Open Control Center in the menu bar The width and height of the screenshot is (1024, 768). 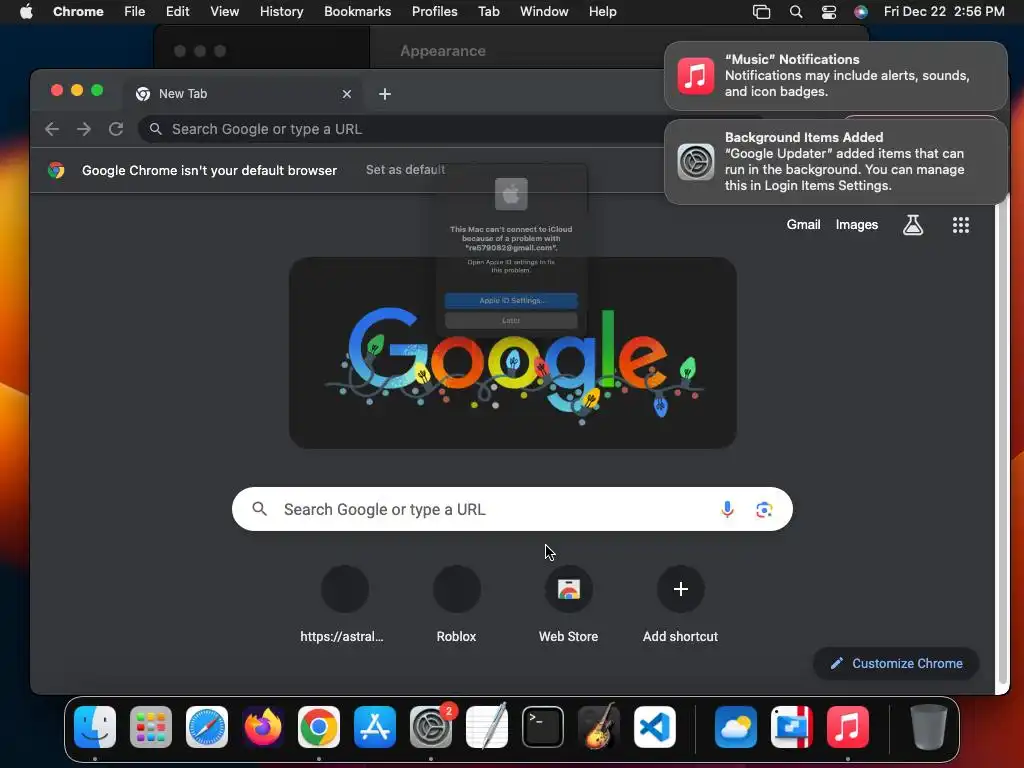(829, 12)
